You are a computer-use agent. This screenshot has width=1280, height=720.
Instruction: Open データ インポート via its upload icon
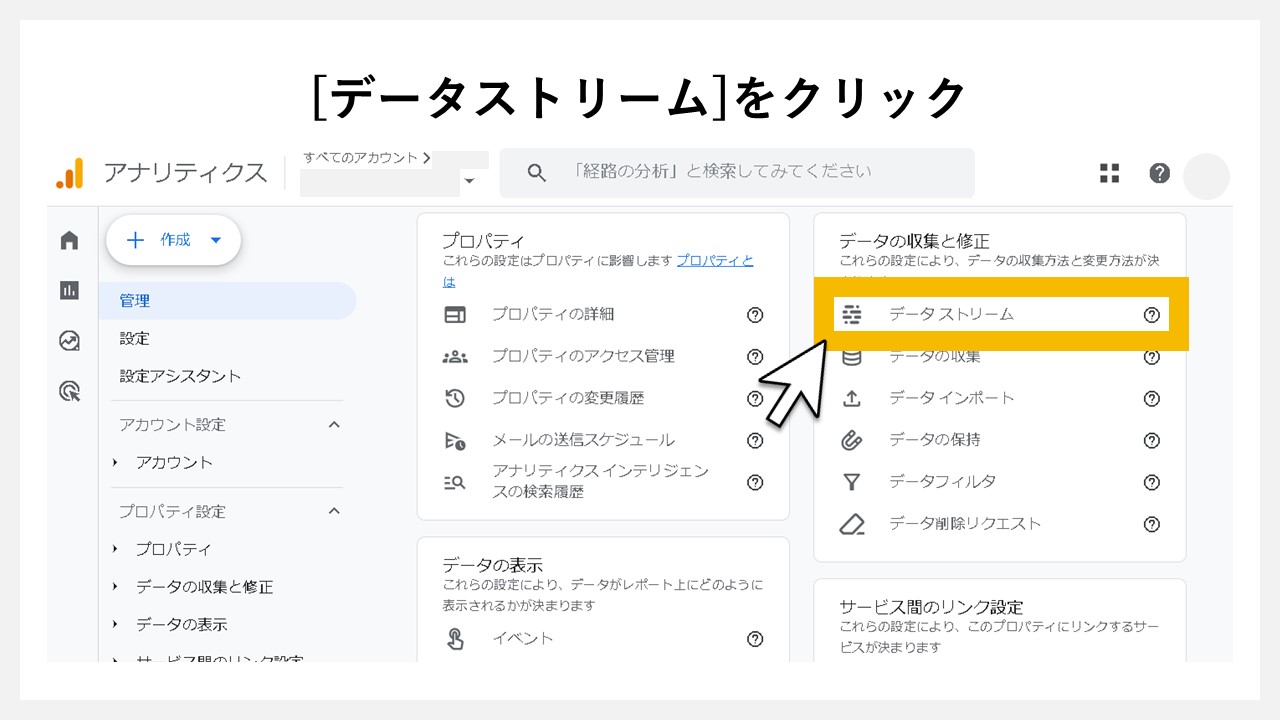coord(852,398)
